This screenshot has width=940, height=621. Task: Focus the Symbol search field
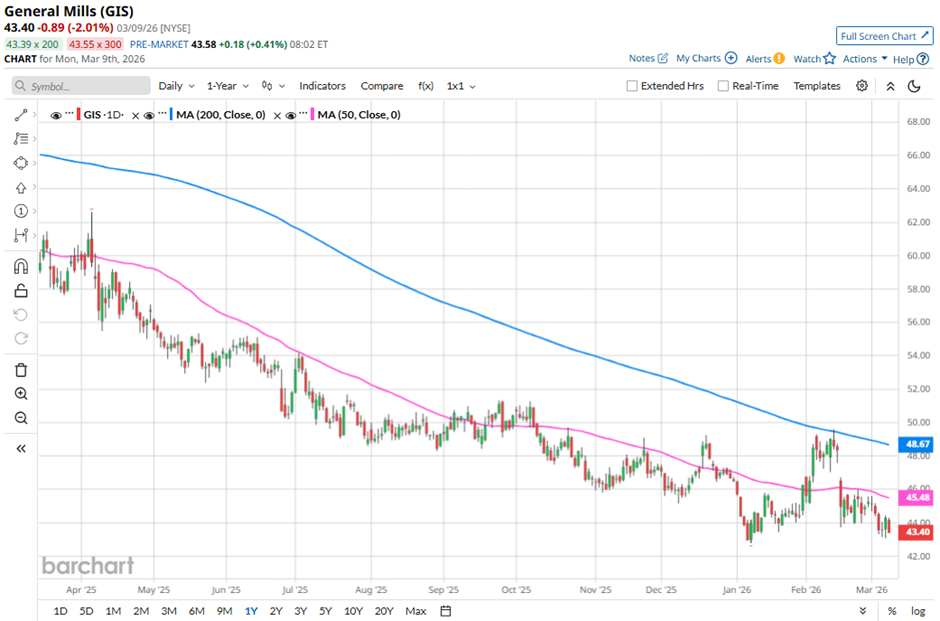tap(81, 86)
